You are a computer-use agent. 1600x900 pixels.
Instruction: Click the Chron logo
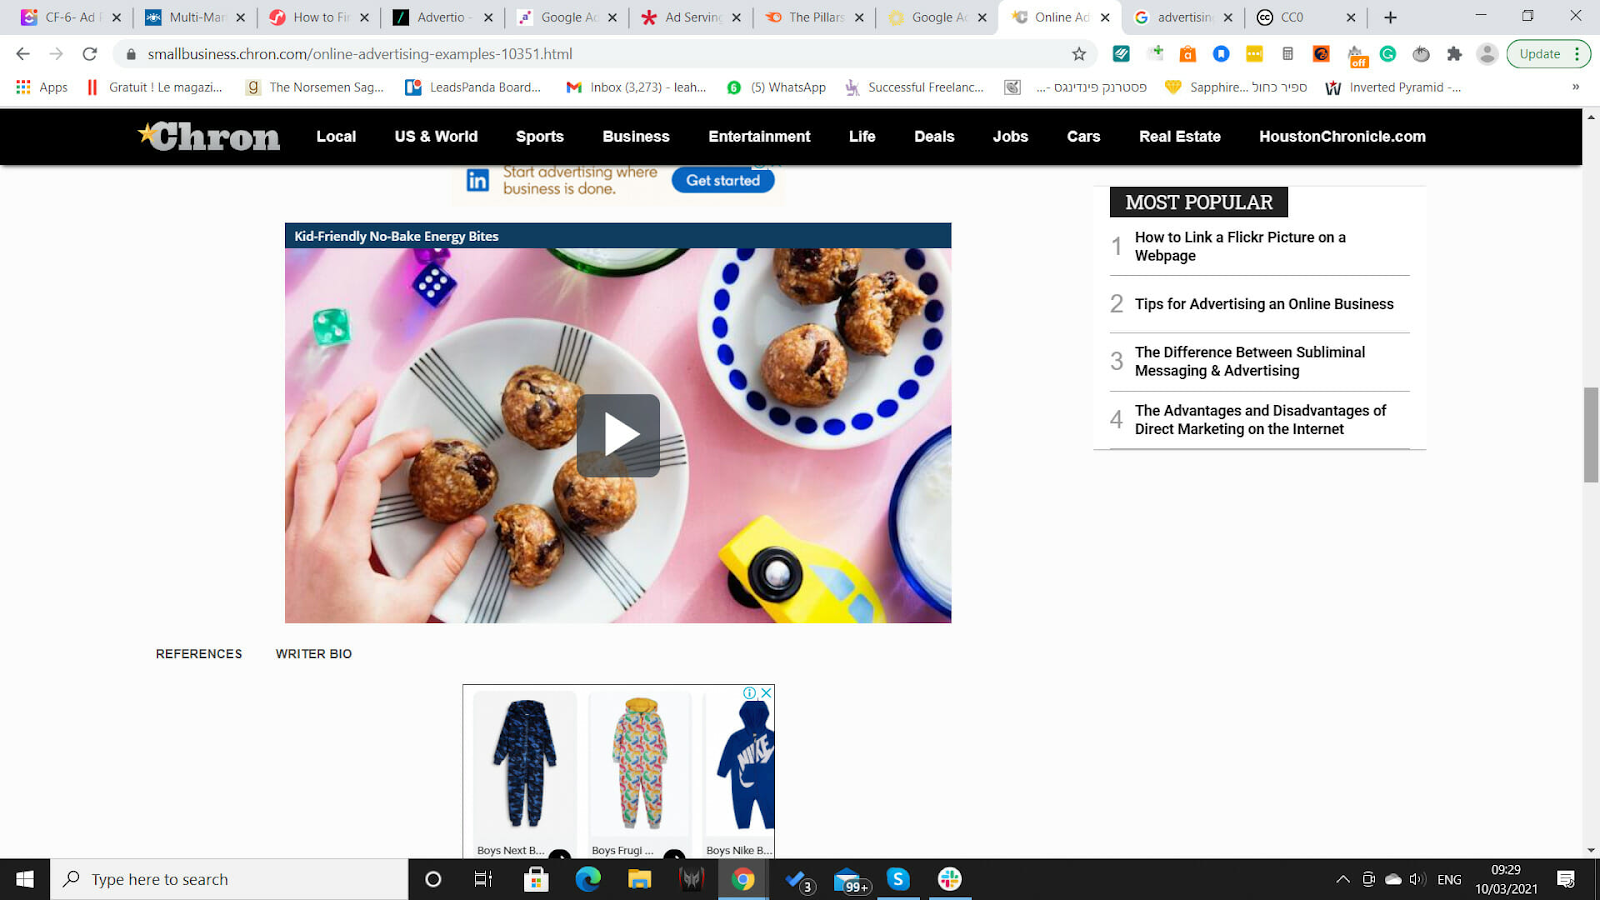click(x=209, y=136)
